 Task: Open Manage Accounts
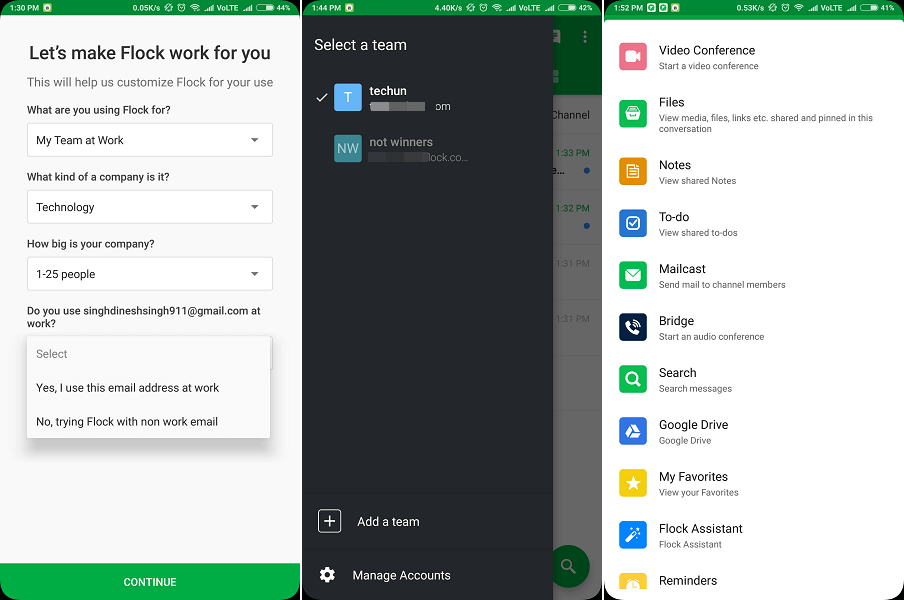point(401,575)
